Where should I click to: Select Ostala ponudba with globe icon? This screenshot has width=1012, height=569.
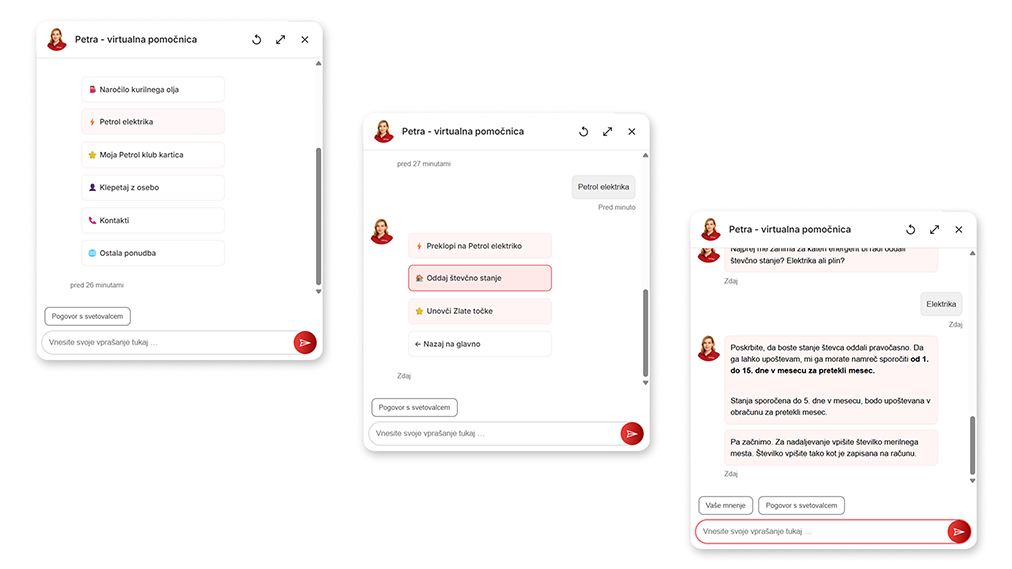click(153, 253)
